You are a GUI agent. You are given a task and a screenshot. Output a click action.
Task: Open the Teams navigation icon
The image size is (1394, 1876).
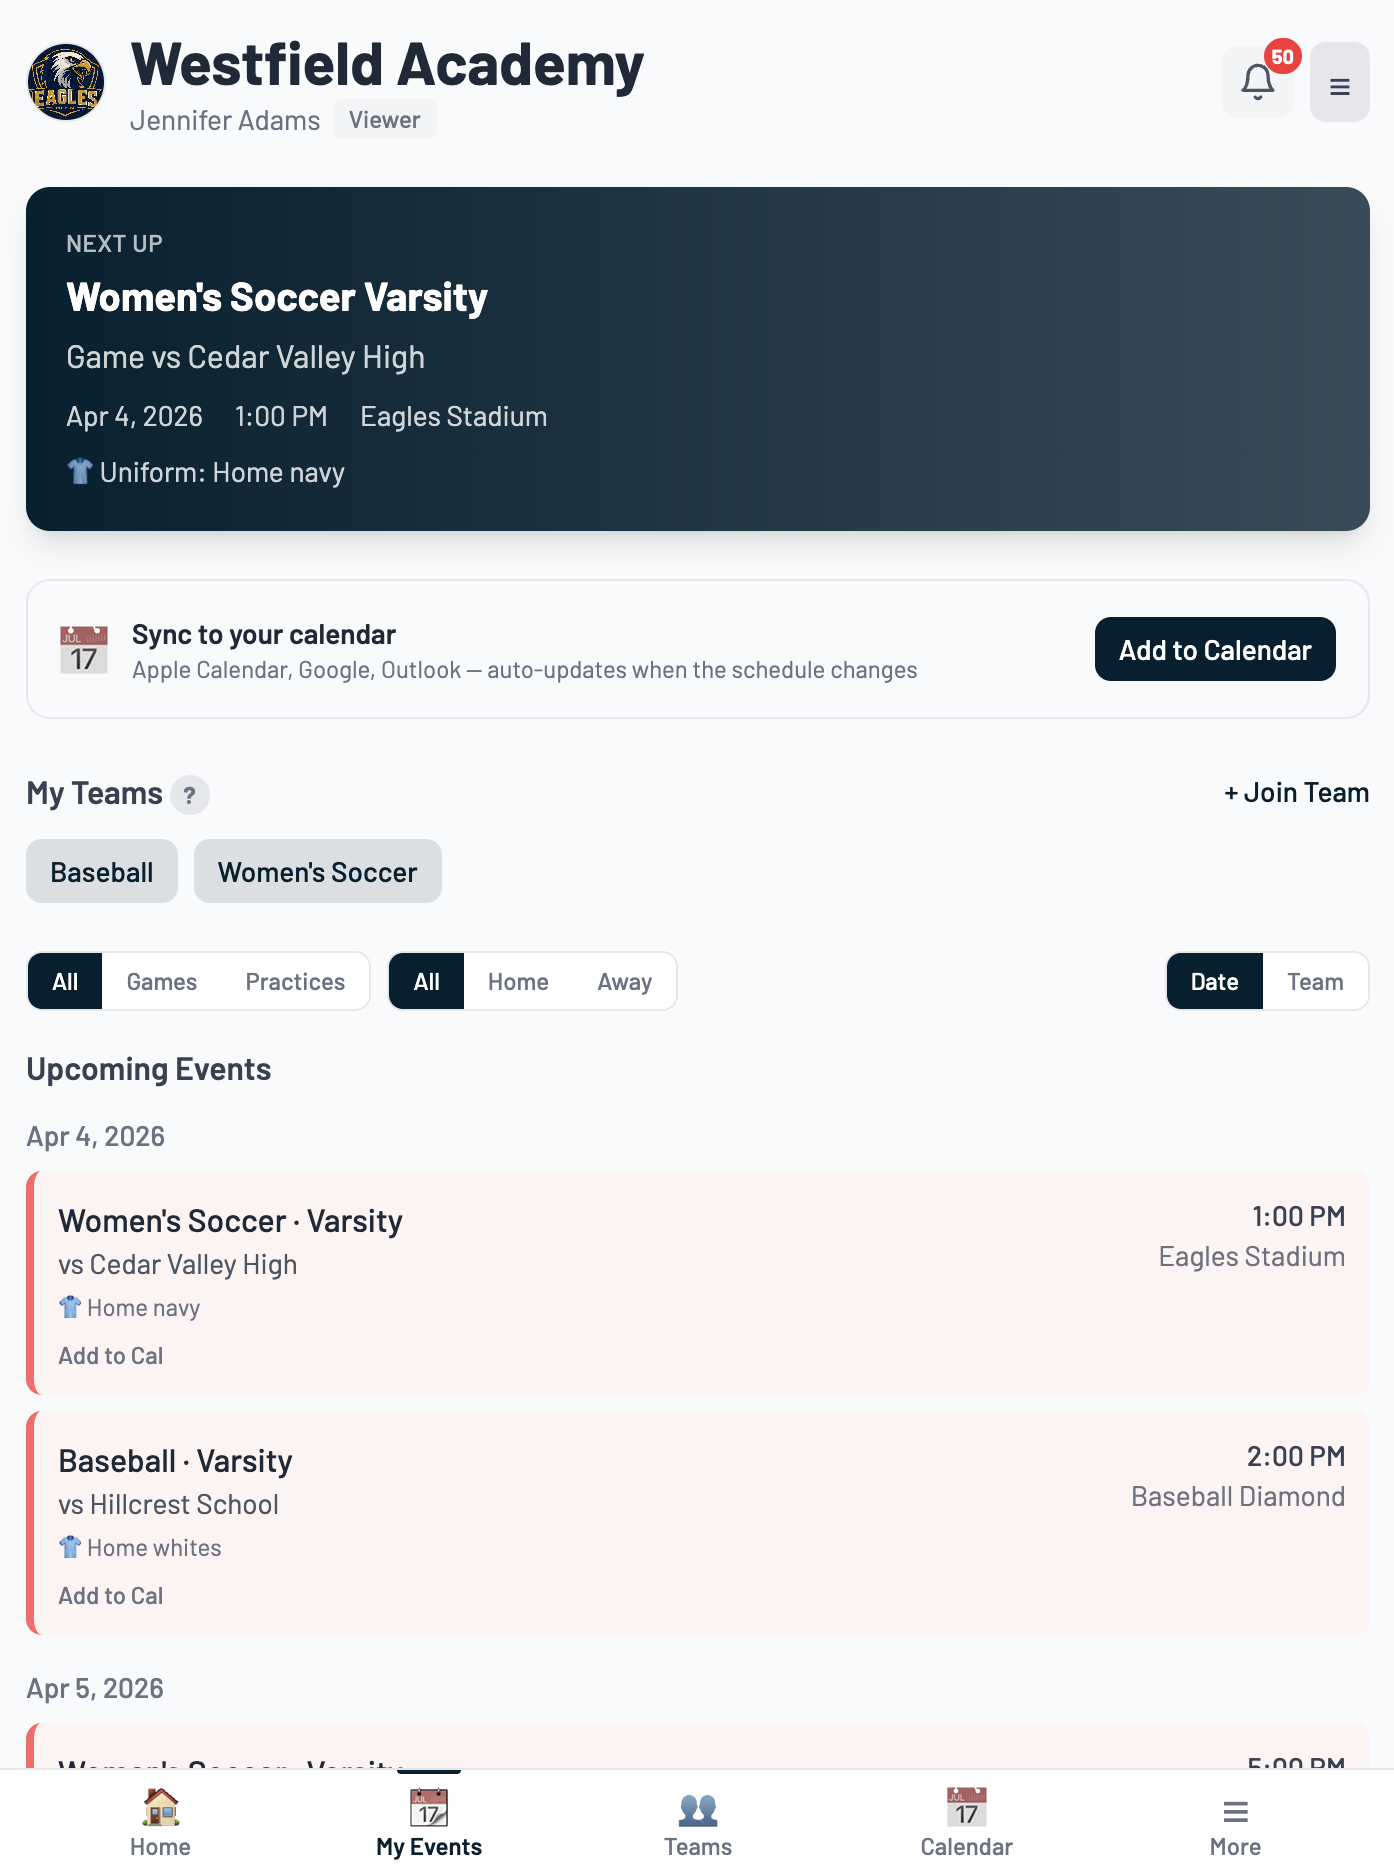[697, 1820]
